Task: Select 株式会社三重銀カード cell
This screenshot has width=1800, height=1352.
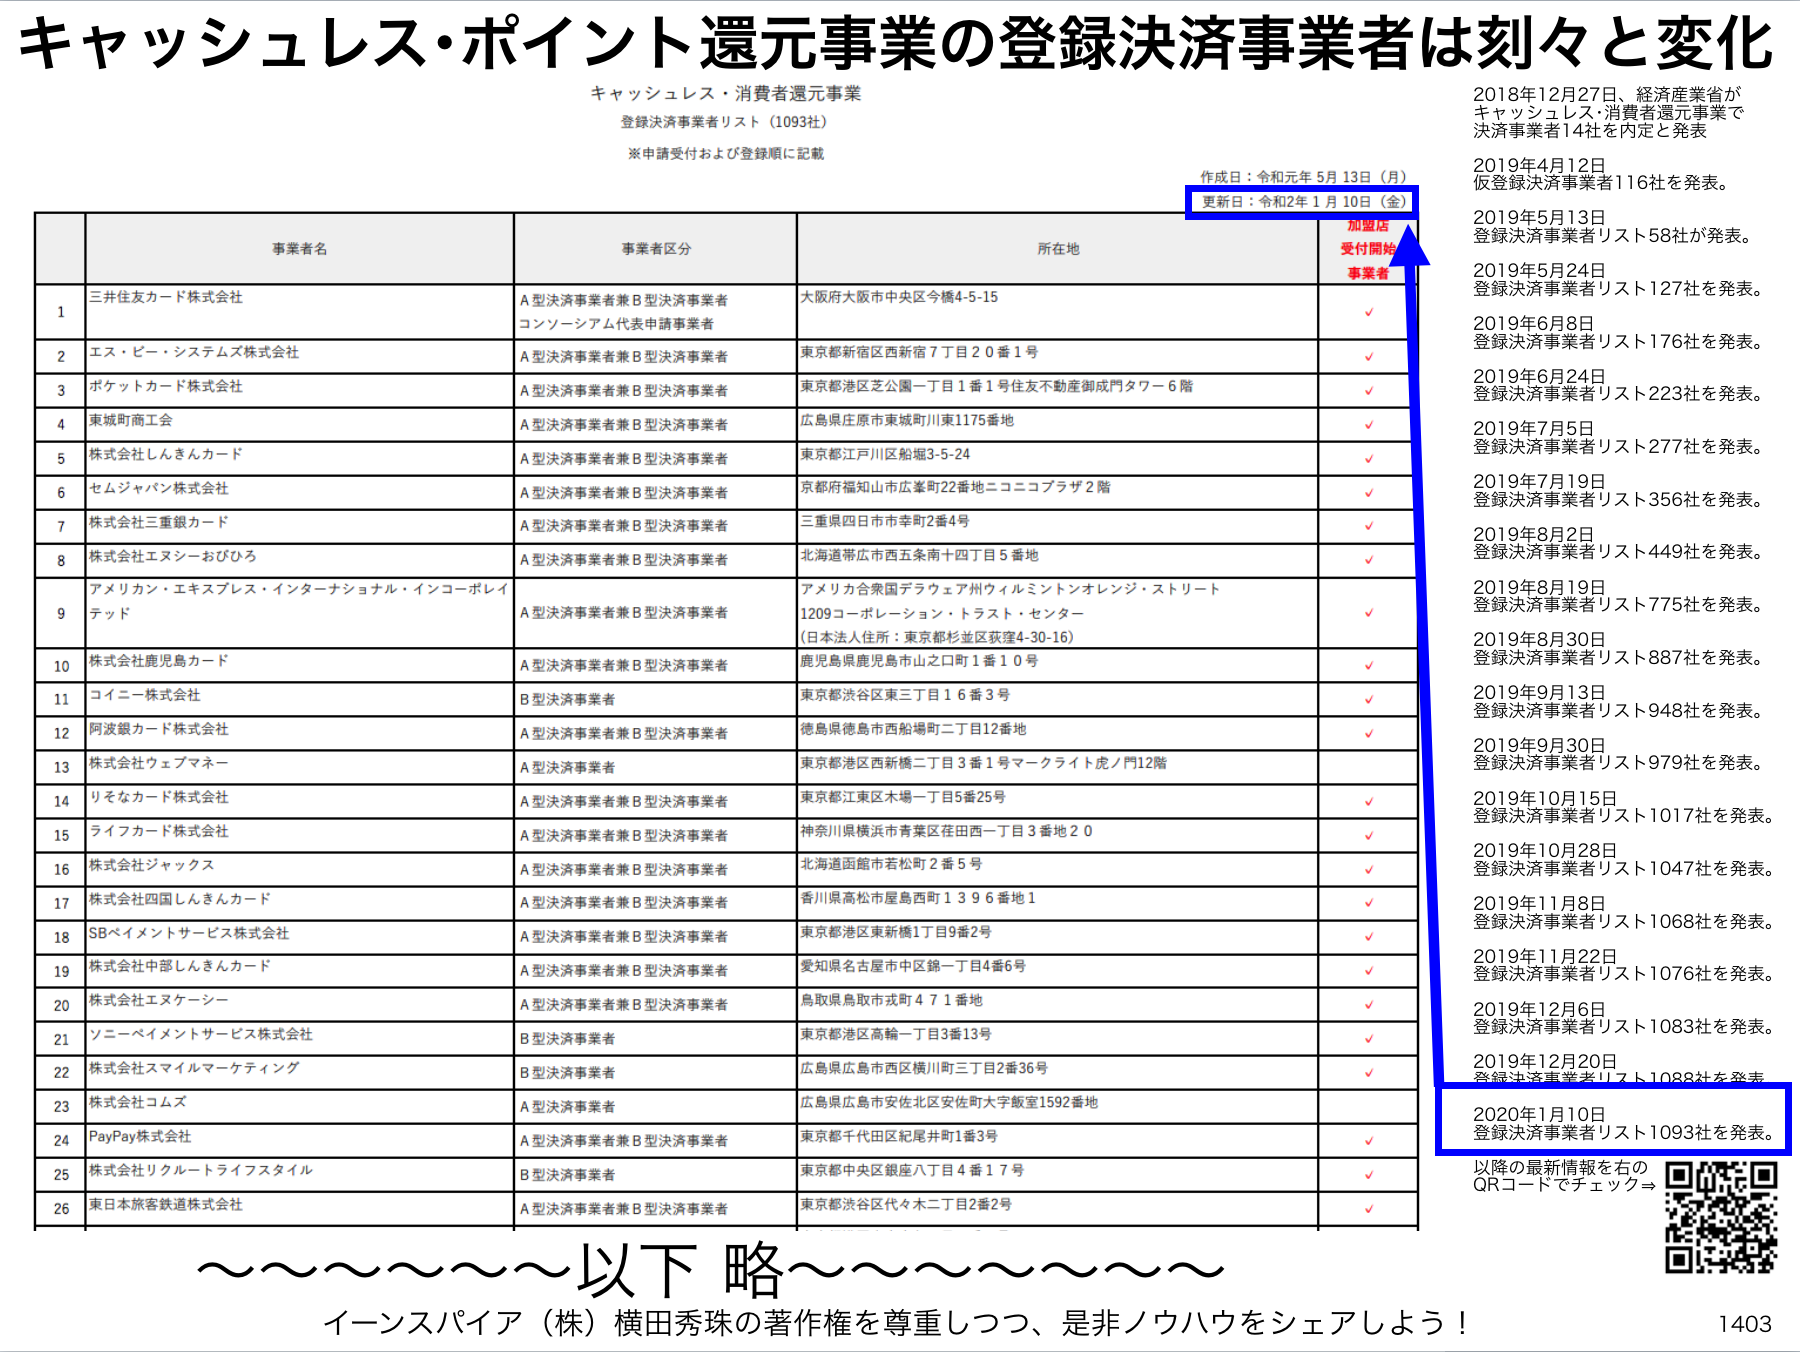Action: pos(159,522)
